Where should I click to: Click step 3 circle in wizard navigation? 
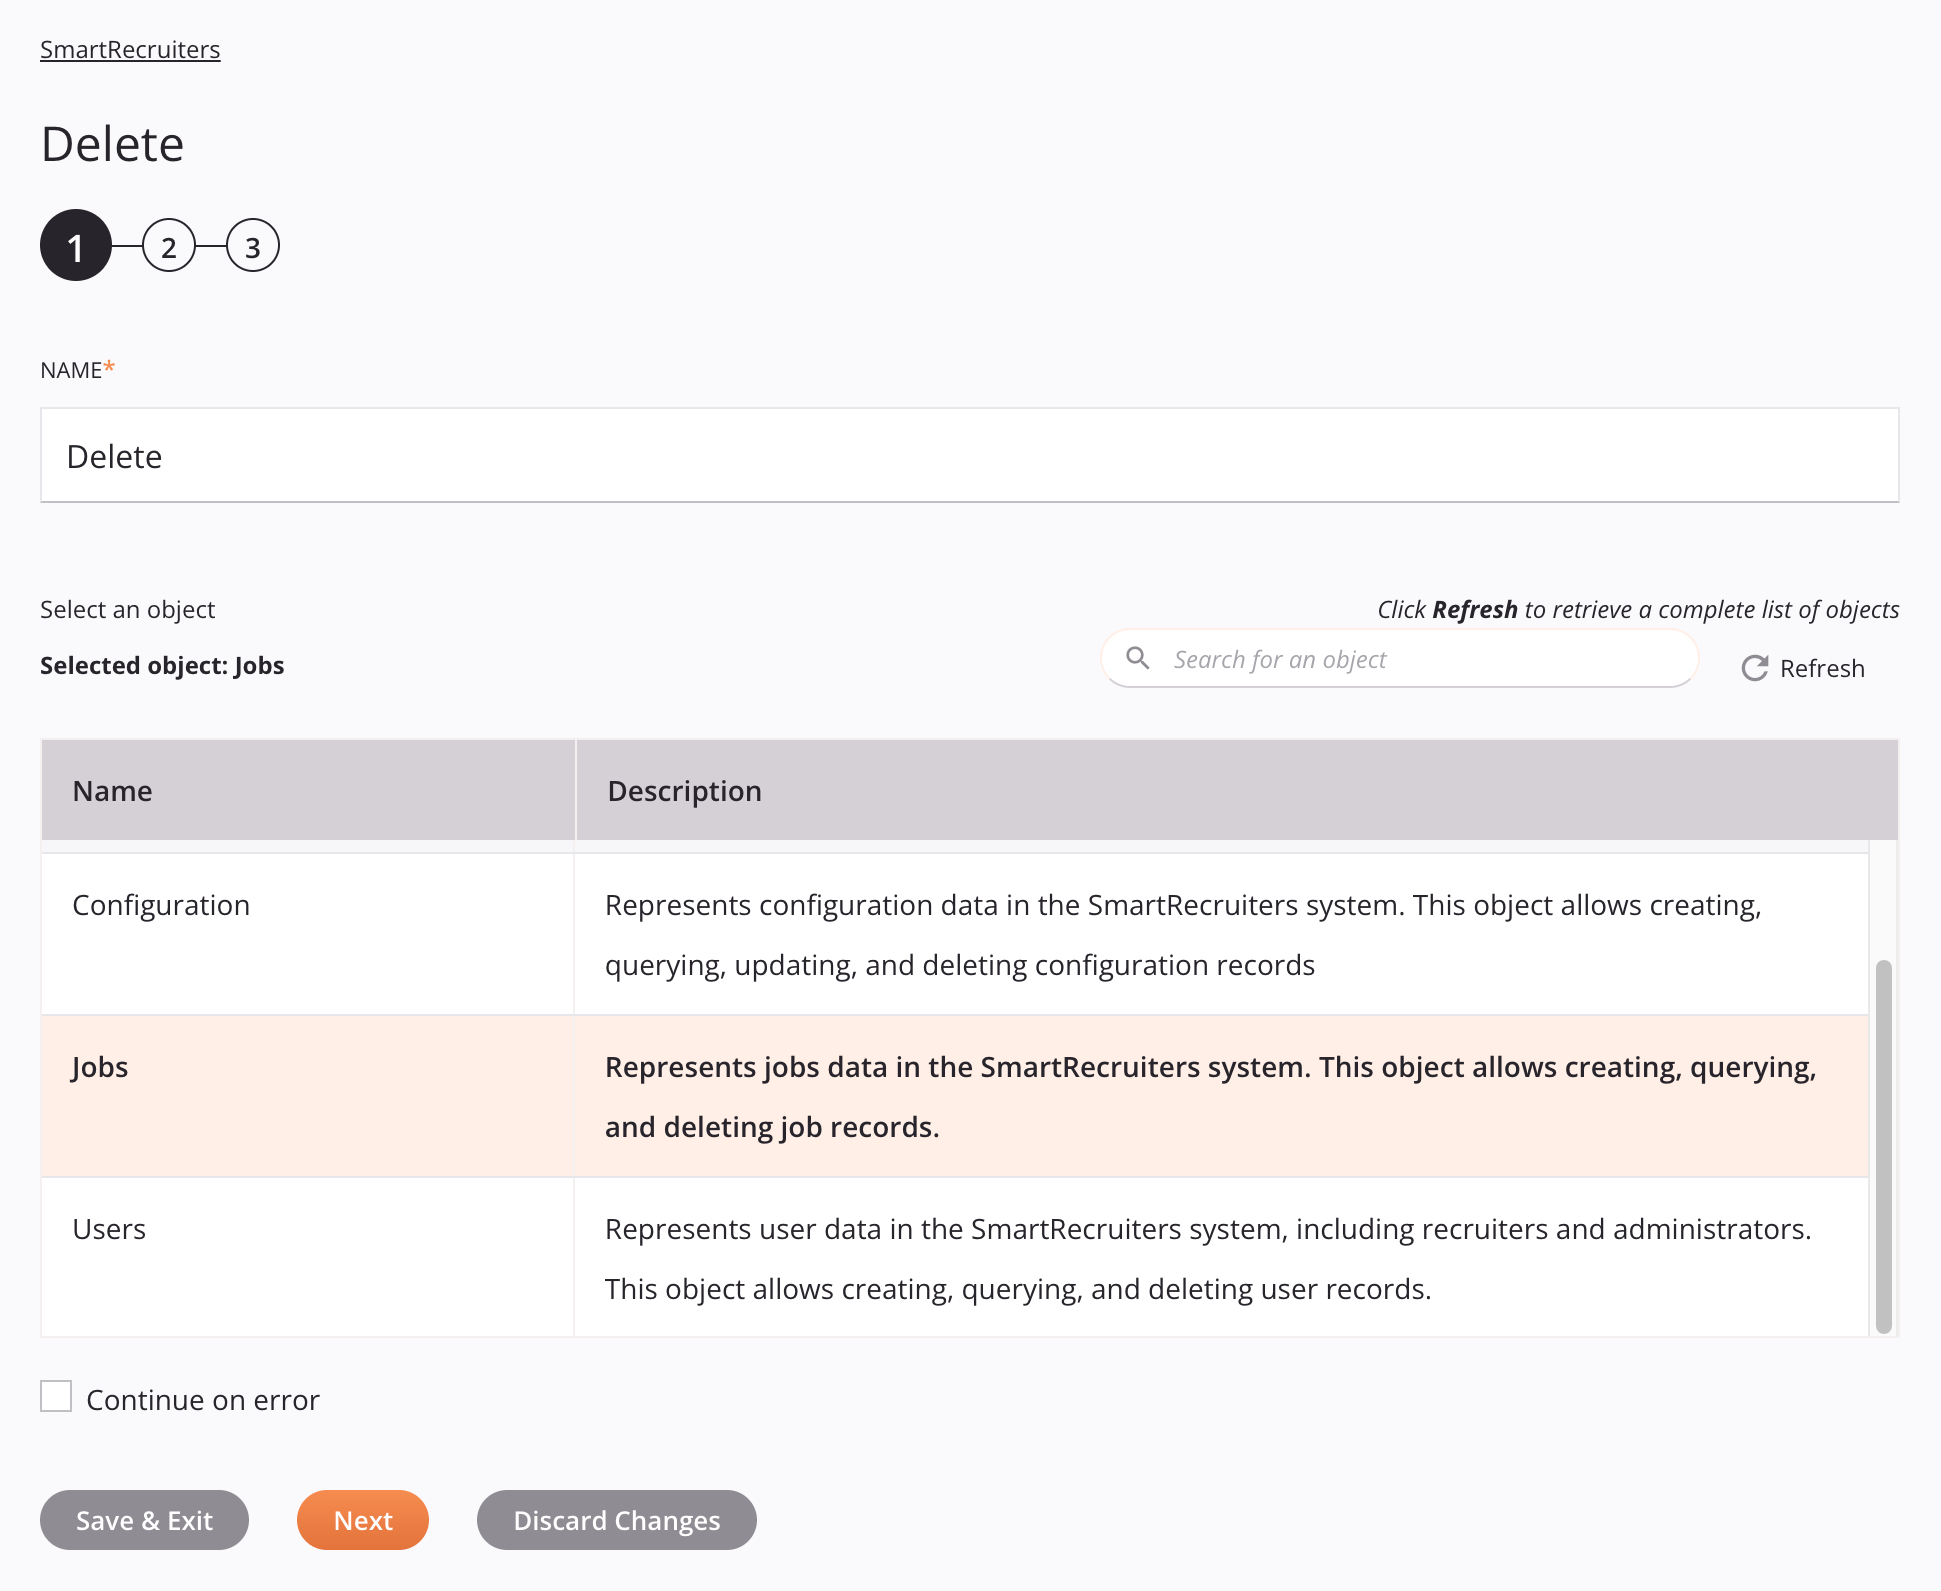tap(251, 247)
